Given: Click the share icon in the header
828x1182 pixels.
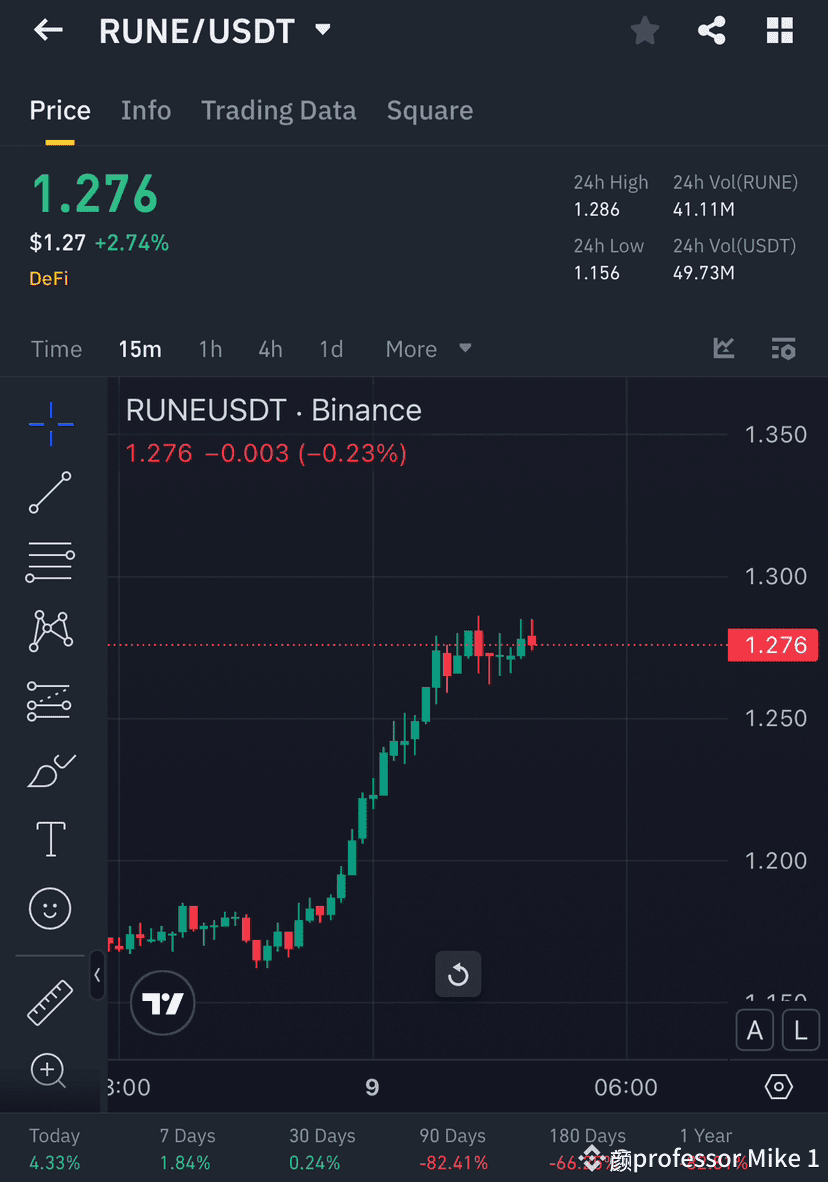Looking at the screenshot, I should coord(712,30).
